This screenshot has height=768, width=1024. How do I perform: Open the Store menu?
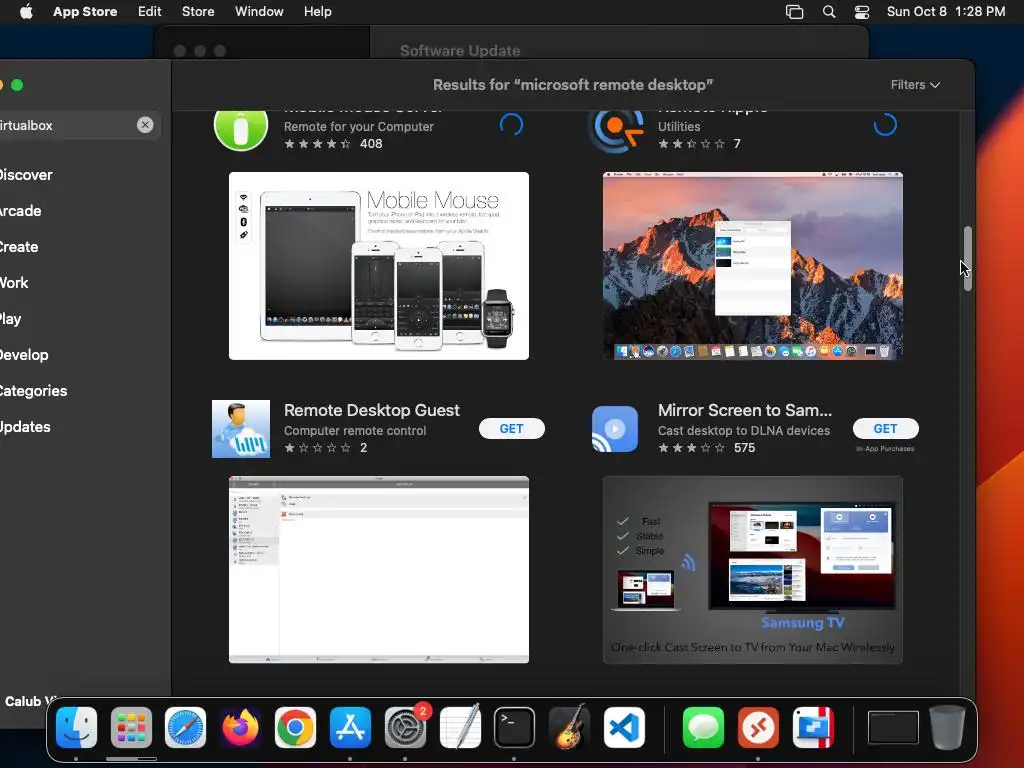(198, 12)
